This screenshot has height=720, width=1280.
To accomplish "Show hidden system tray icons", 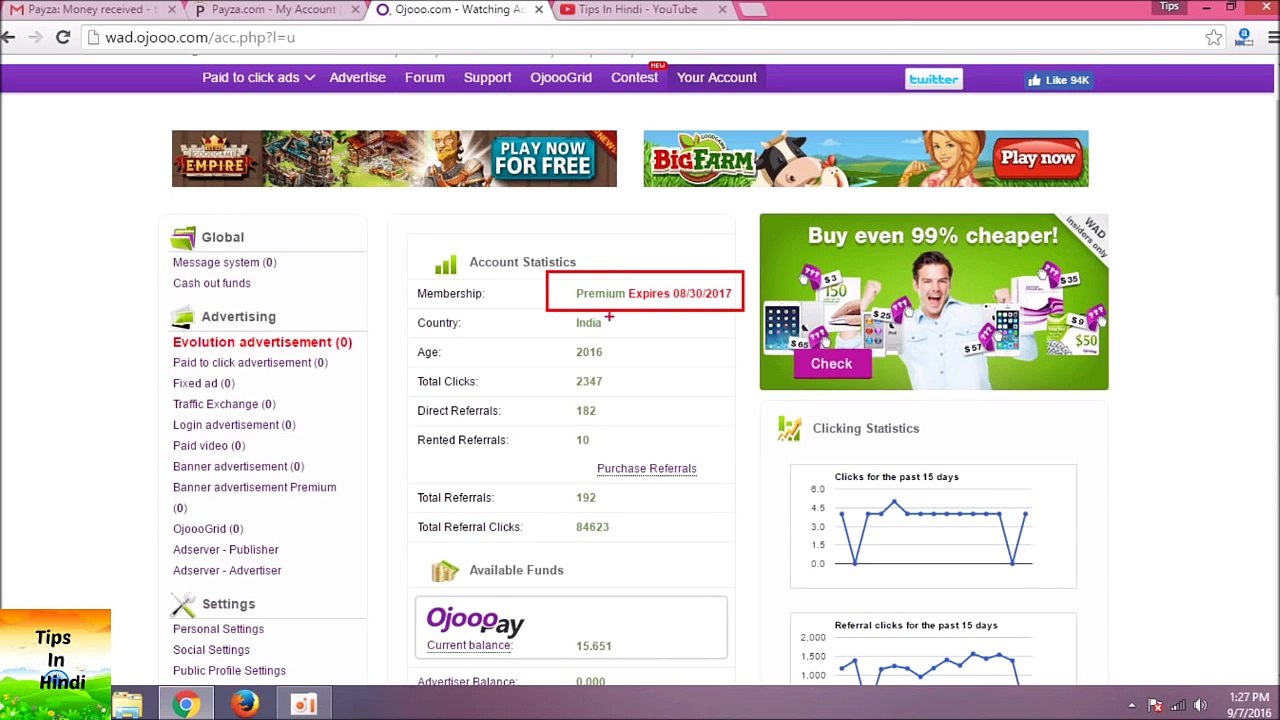I will tap(1132, 704).
